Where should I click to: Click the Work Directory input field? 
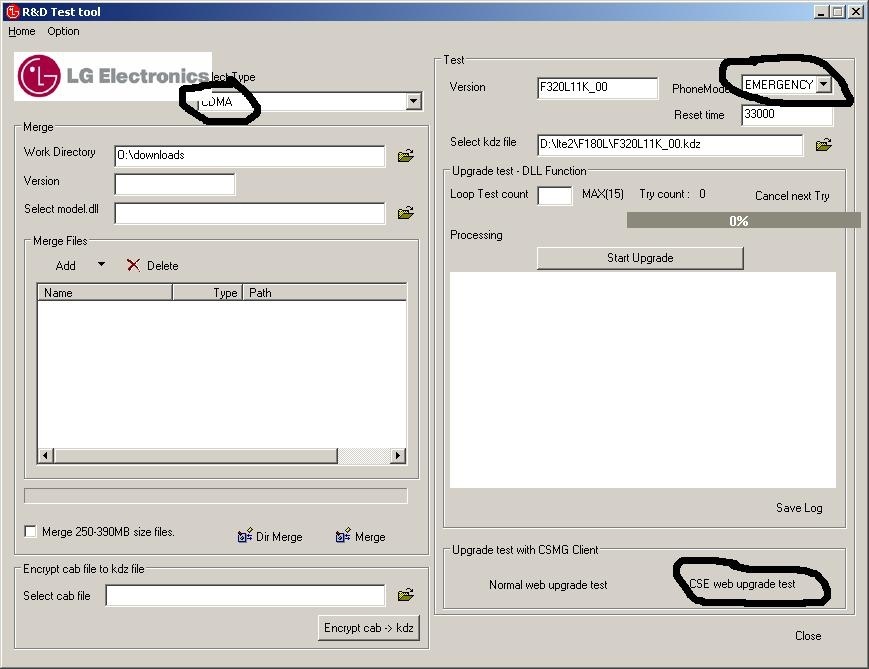[x=249, y=156]
